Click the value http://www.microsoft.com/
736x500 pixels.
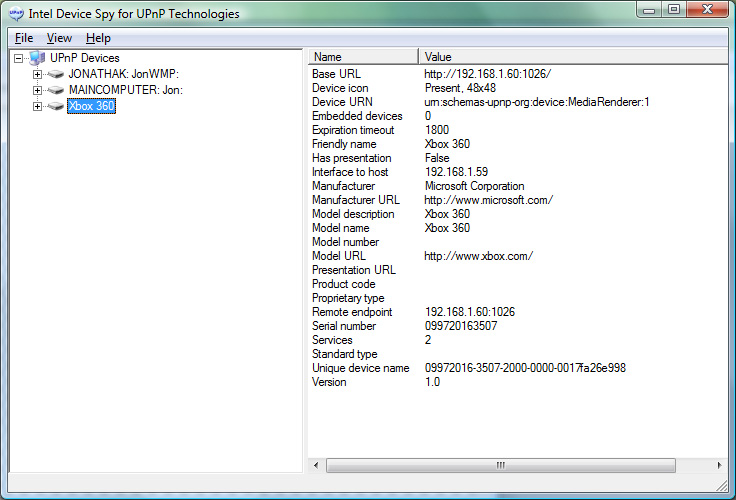coord(489,200)
